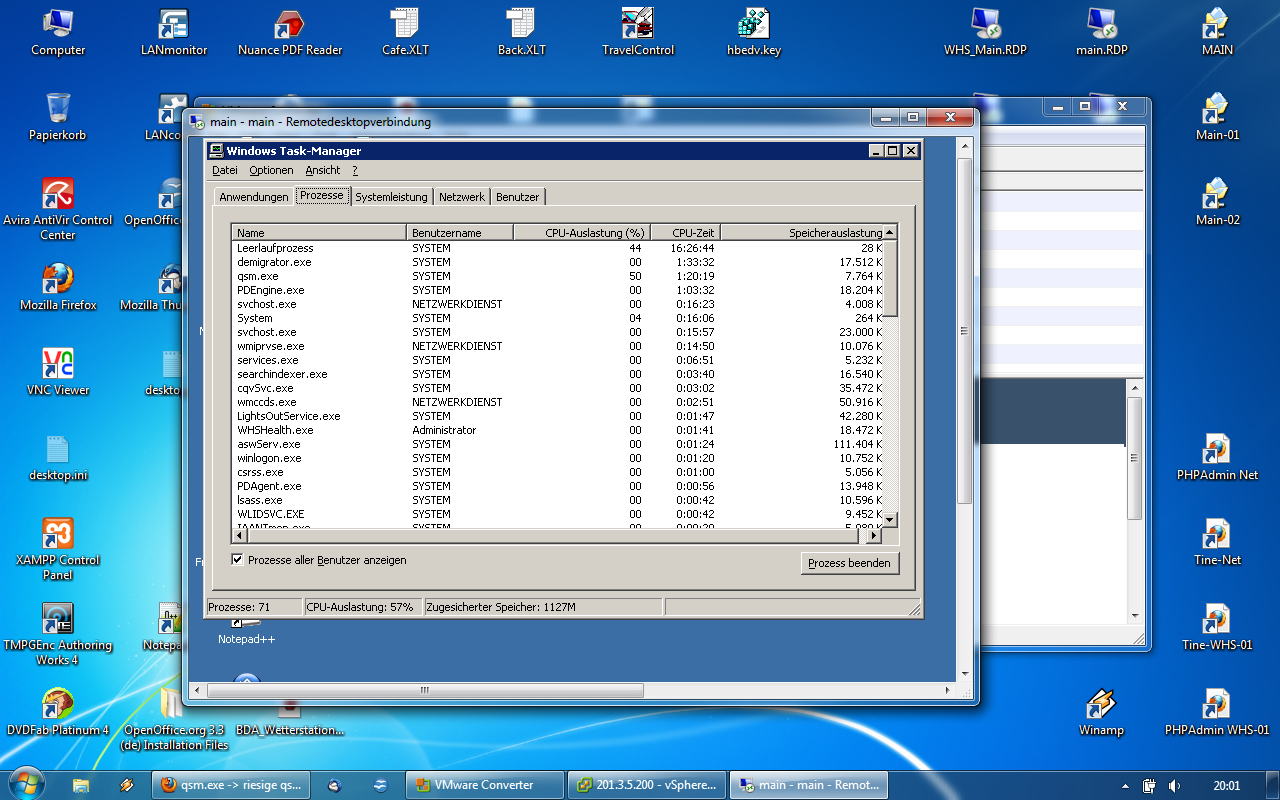Screen dimensions: 1280x800
Task: Sort by the Benutzername column header
Action: click(x=460, y=233)
